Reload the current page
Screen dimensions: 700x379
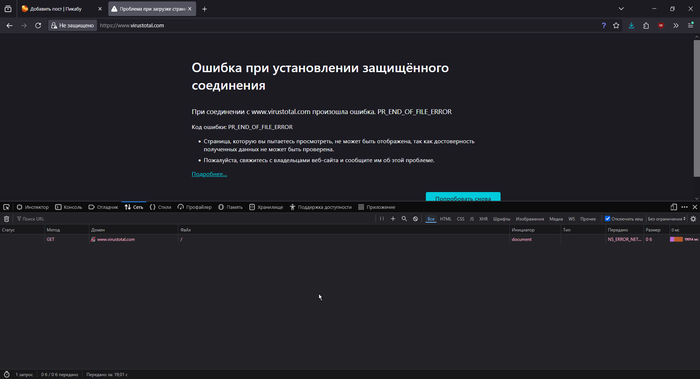coord(38,25)
